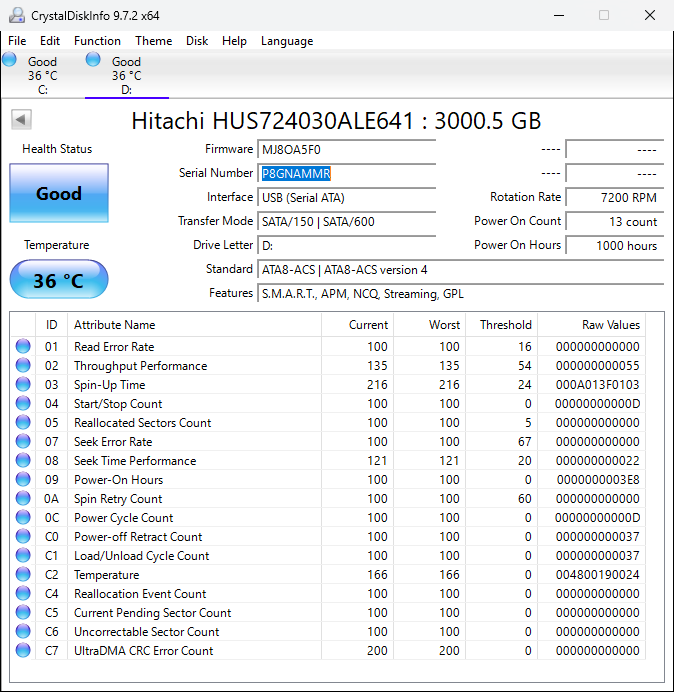
Task: Click status orb for Spin Retry Count
Action: 23,498
